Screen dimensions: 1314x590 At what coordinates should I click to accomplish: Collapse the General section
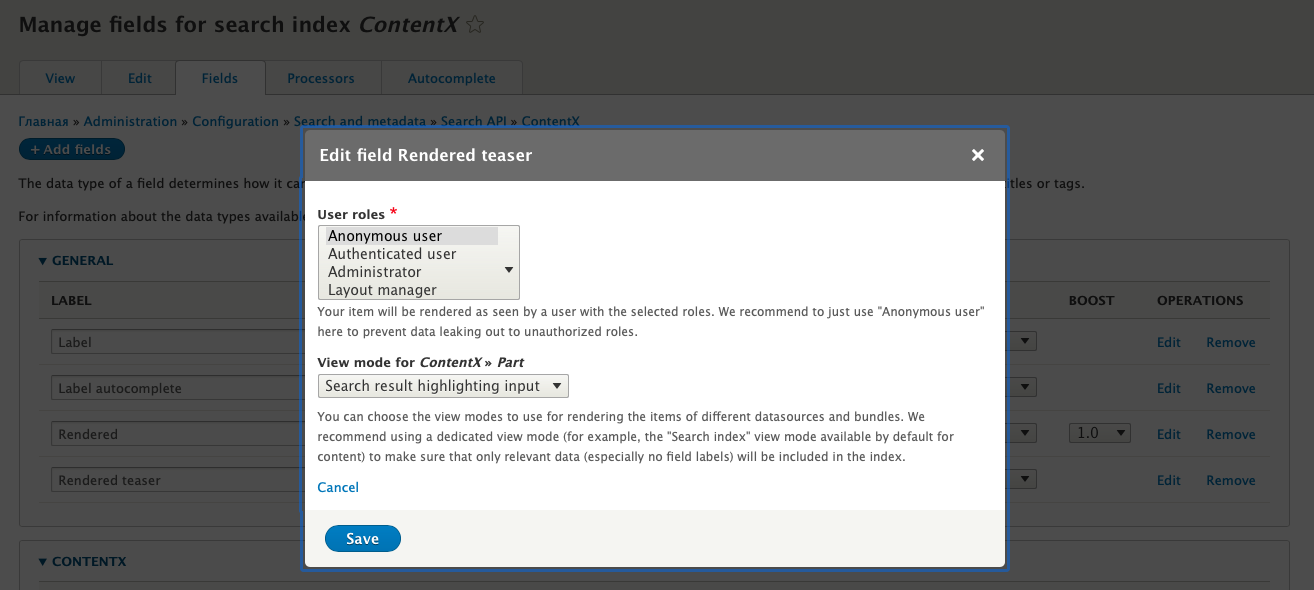click(76, 261)
